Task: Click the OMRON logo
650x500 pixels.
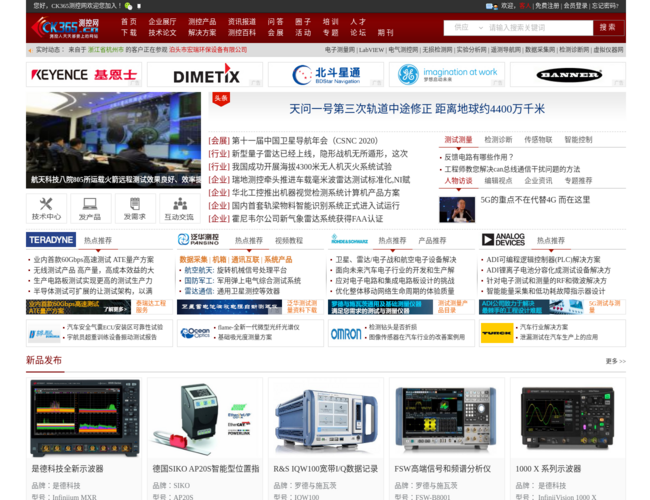Action: click(346, 333)
